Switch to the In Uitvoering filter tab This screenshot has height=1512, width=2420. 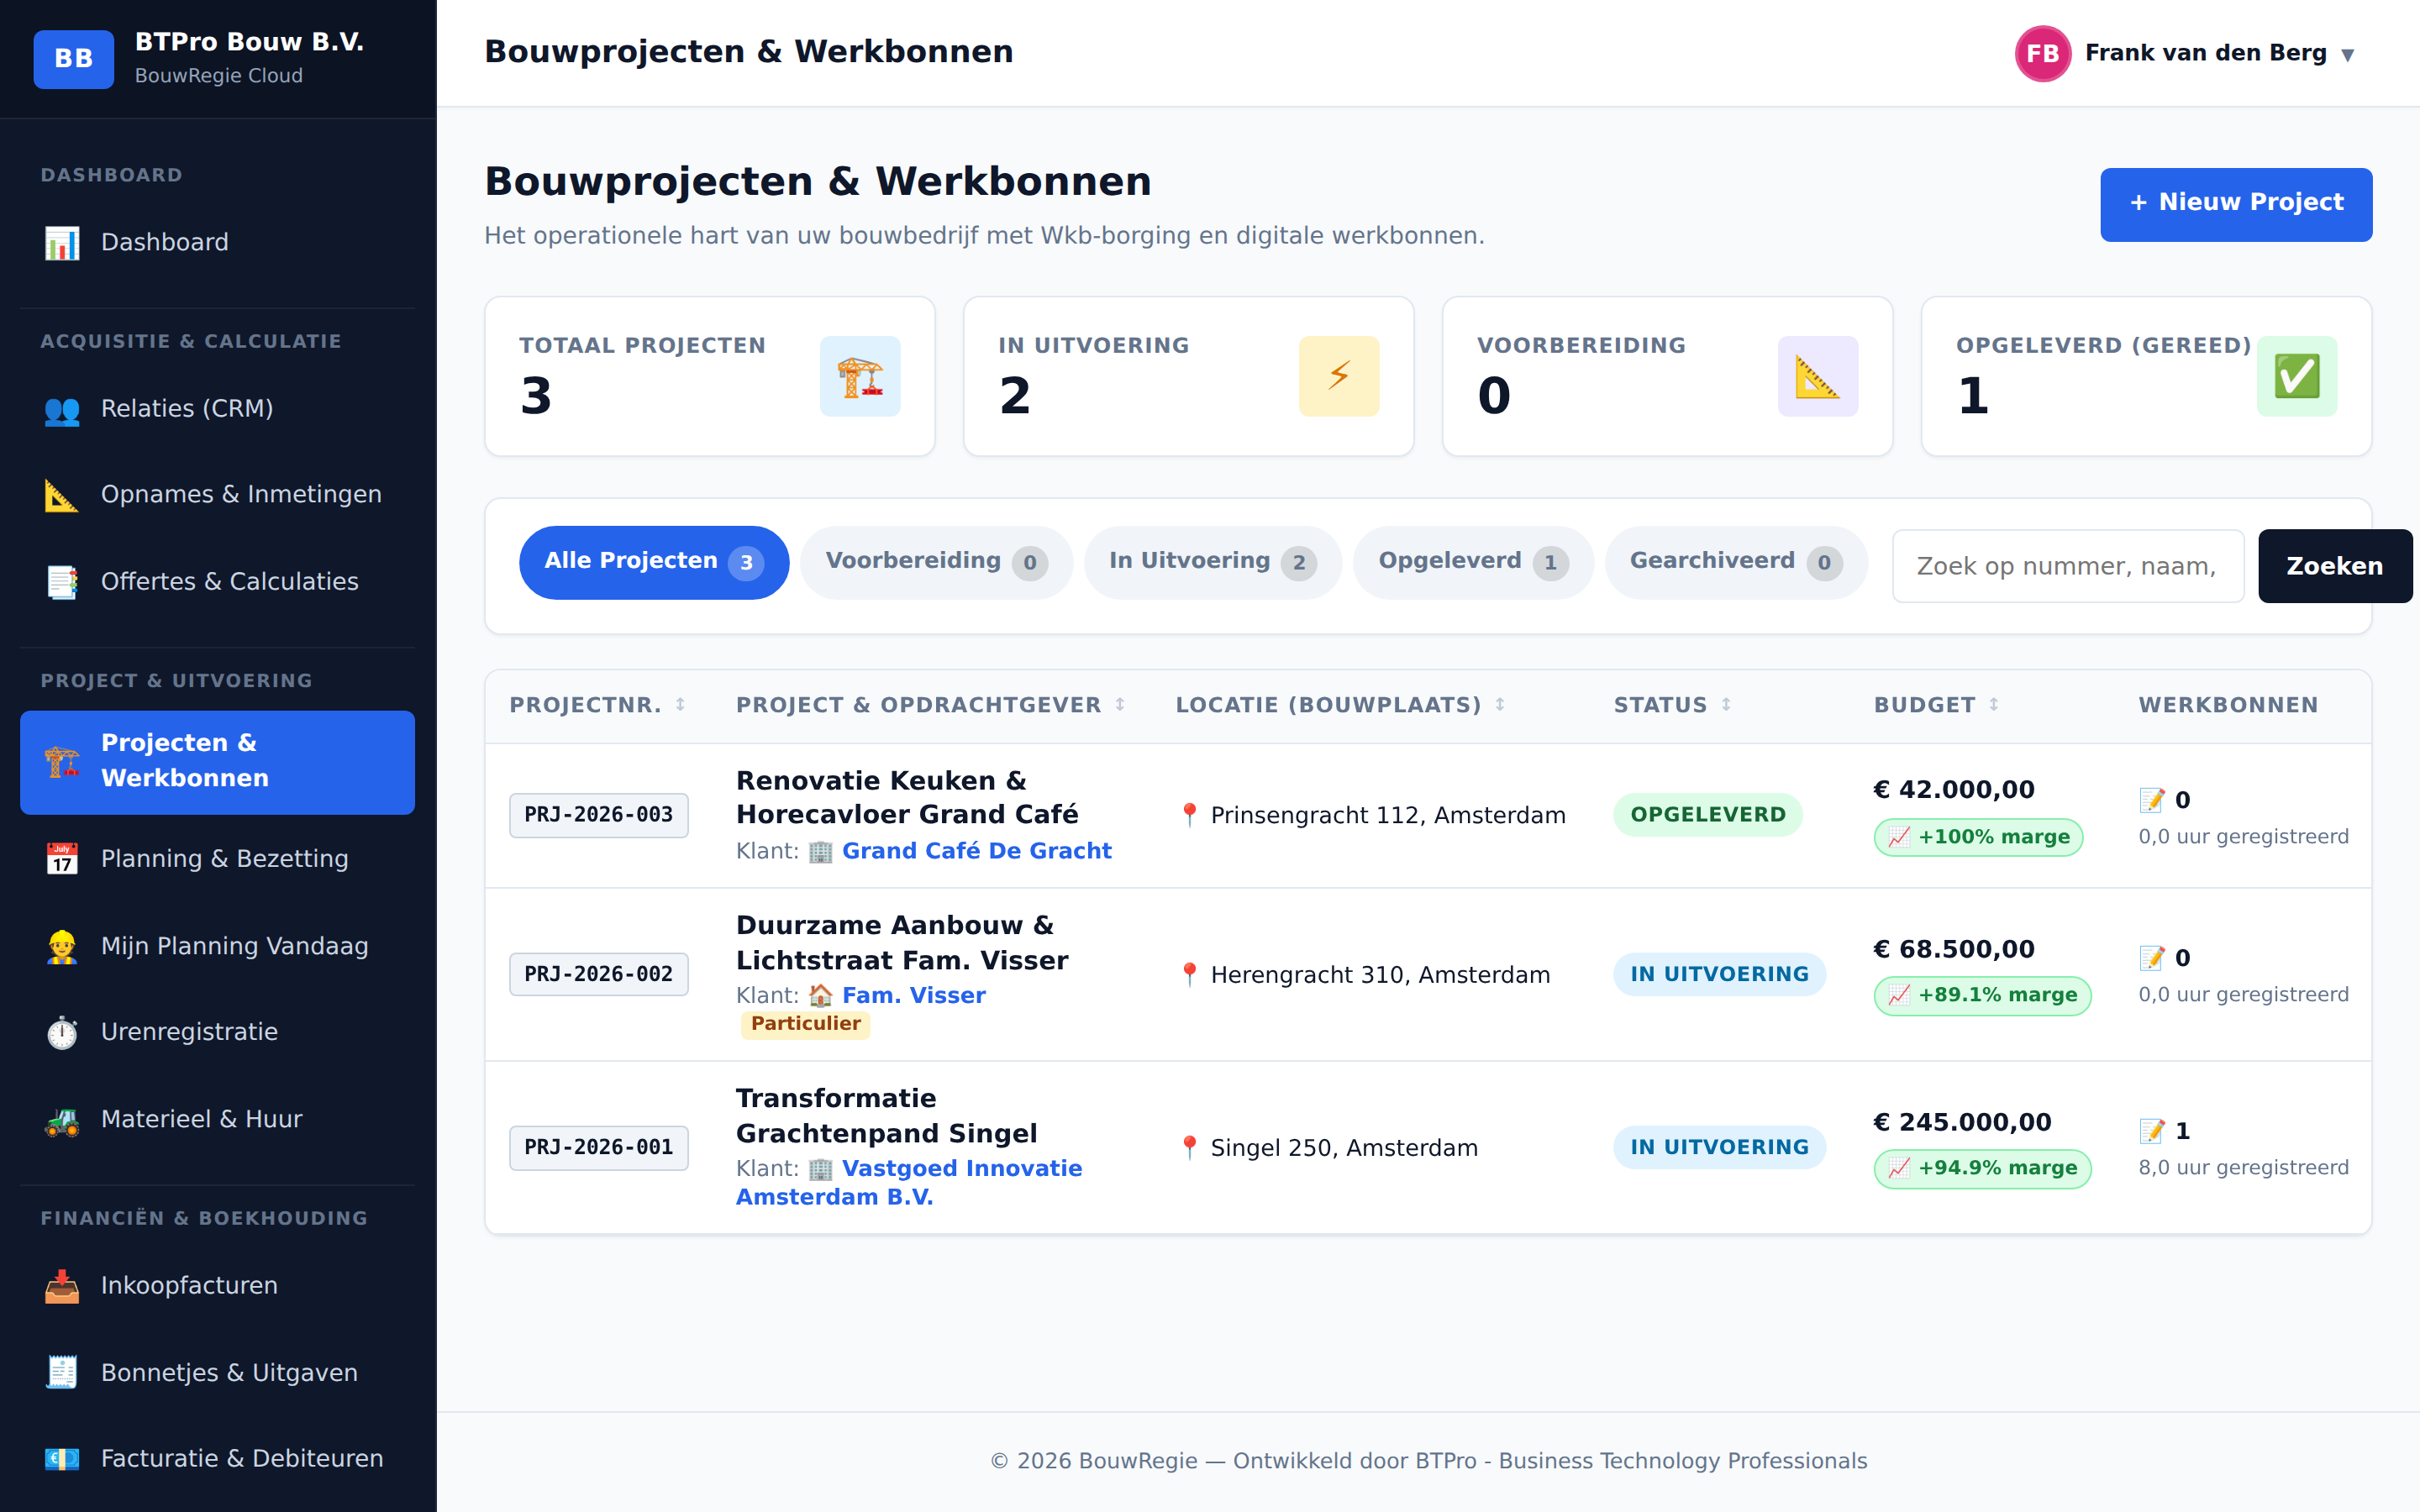[1212, 562]
